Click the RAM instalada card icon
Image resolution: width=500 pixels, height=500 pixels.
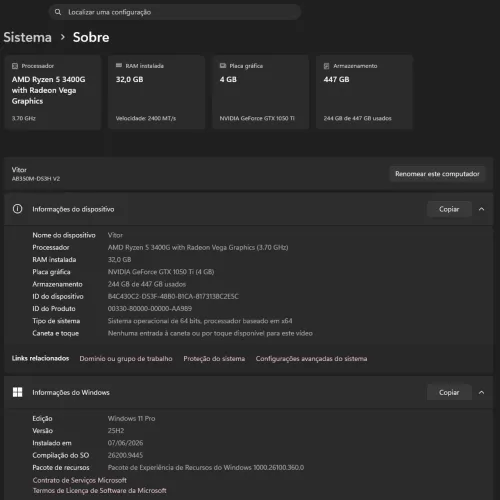pos(119,66)
